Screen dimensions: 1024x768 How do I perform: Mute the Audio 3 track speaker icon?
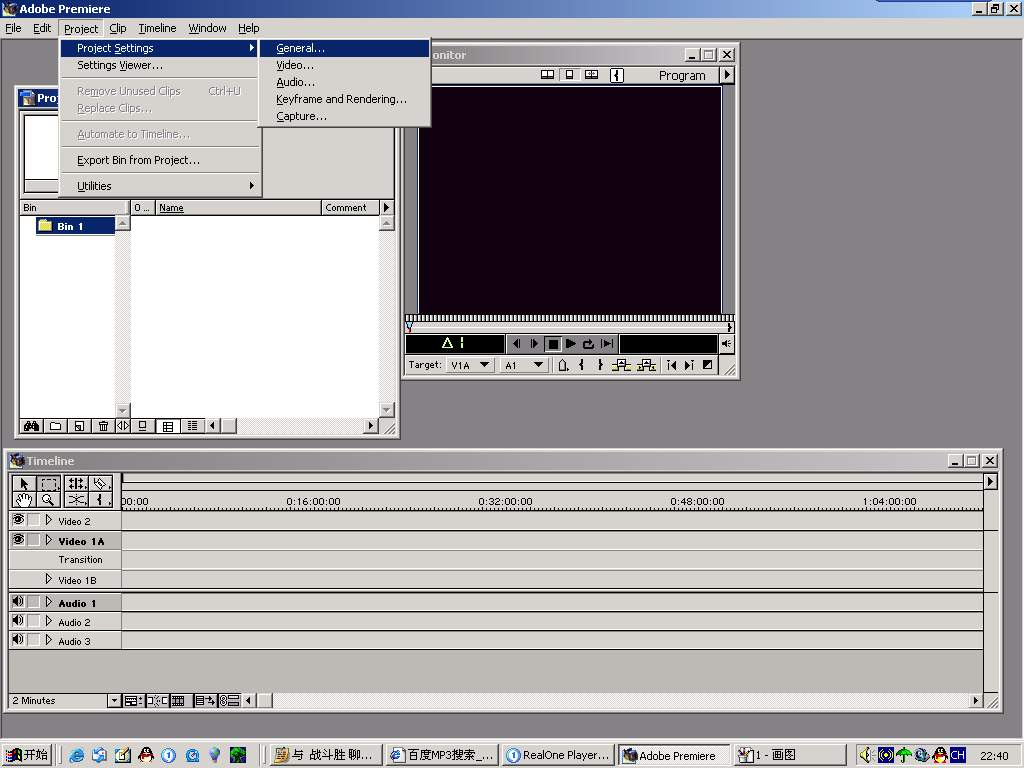(x=18, y=639)
